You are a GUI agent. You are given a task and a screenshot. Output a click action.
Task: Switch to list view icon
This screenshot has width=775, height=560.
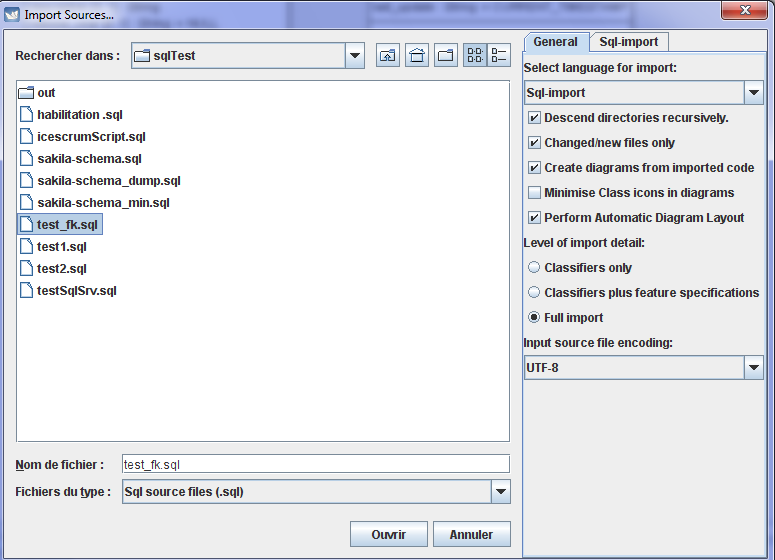click(475, 55)
